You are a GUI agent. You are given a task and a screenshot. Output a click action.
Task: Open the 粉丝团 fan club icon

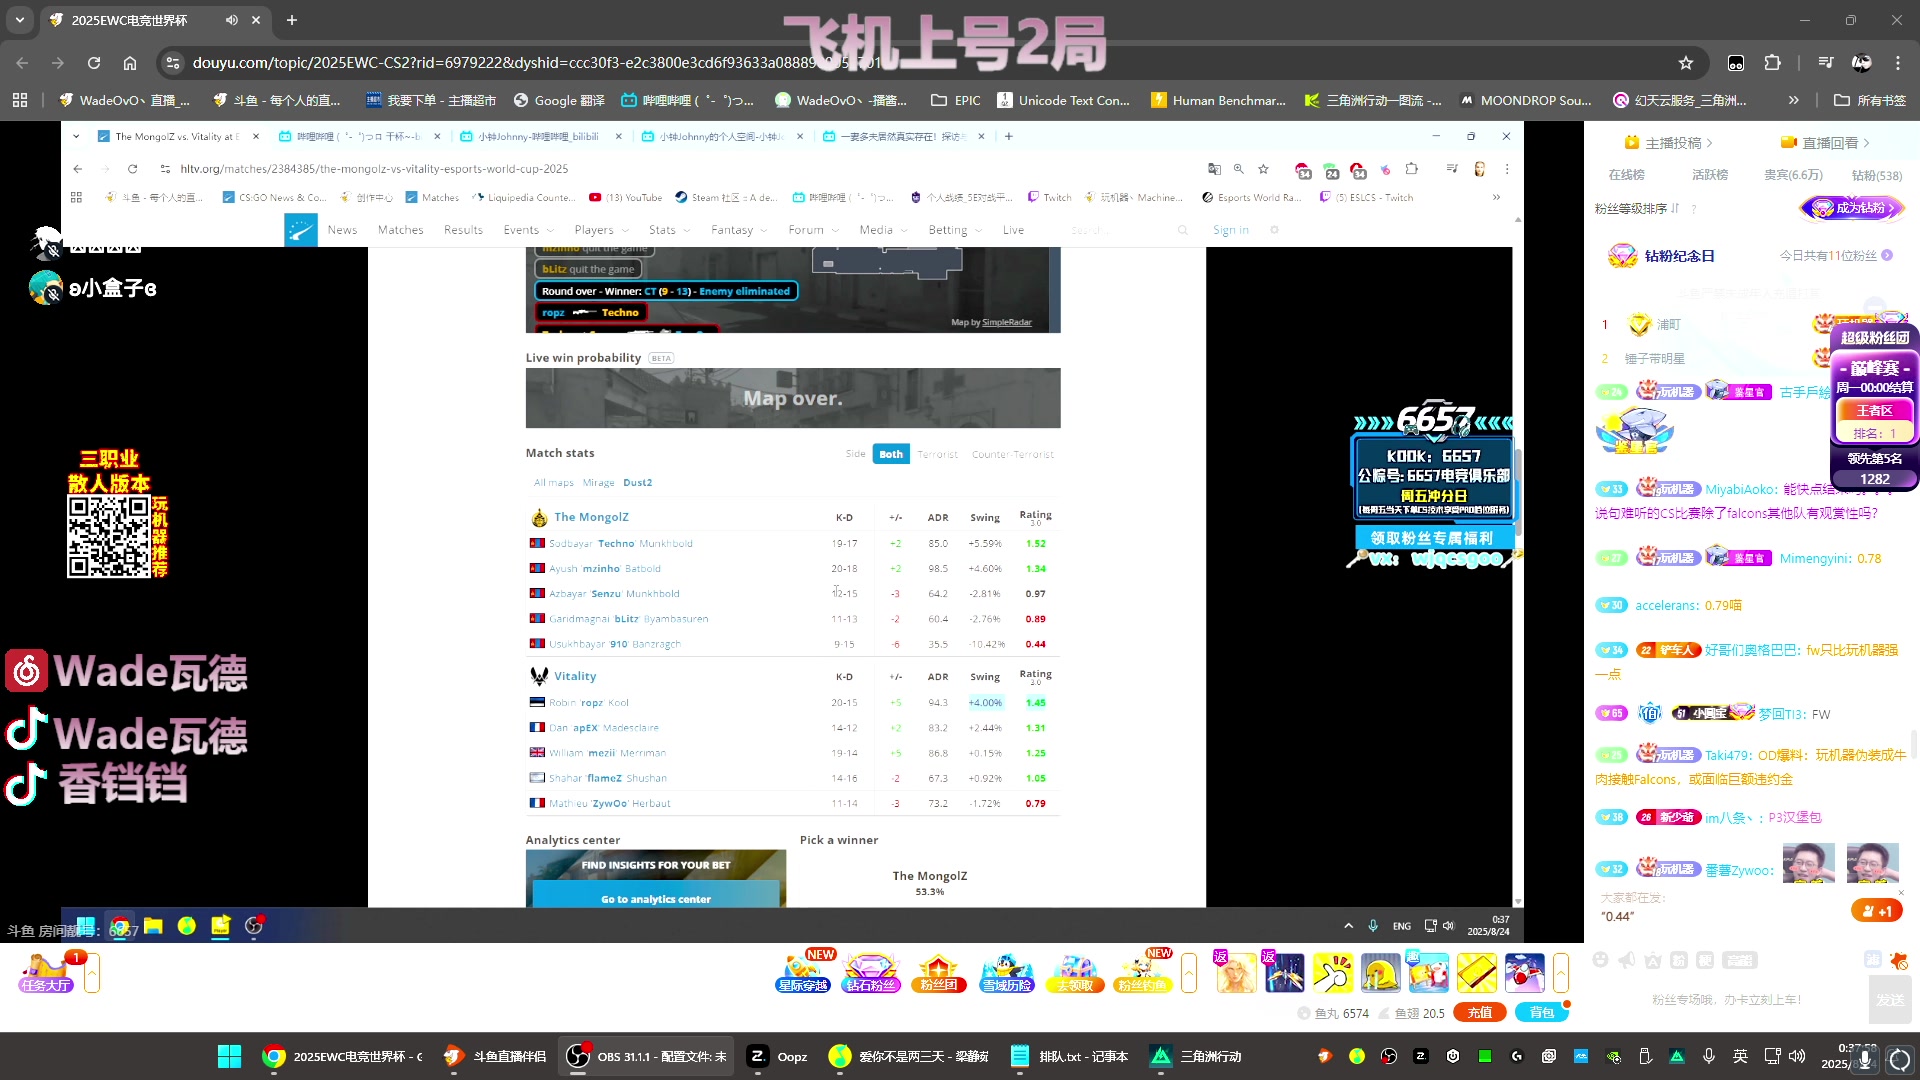coord(938,972)
